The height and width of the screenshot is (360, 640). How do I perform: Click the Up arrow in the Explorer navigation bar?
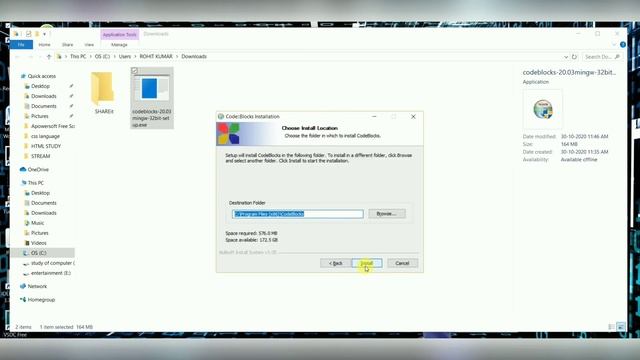[x=49, y=57]
